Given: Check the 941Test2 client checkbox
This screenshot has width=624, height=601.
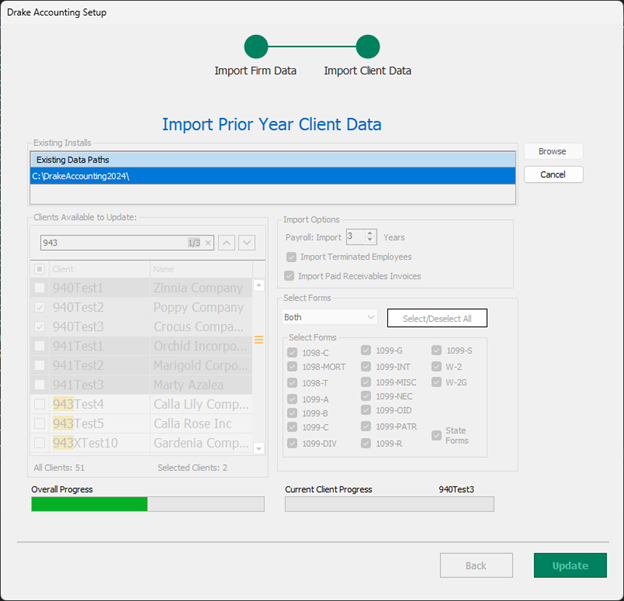Looking at the screenshot, I should [x=39, y=365].
